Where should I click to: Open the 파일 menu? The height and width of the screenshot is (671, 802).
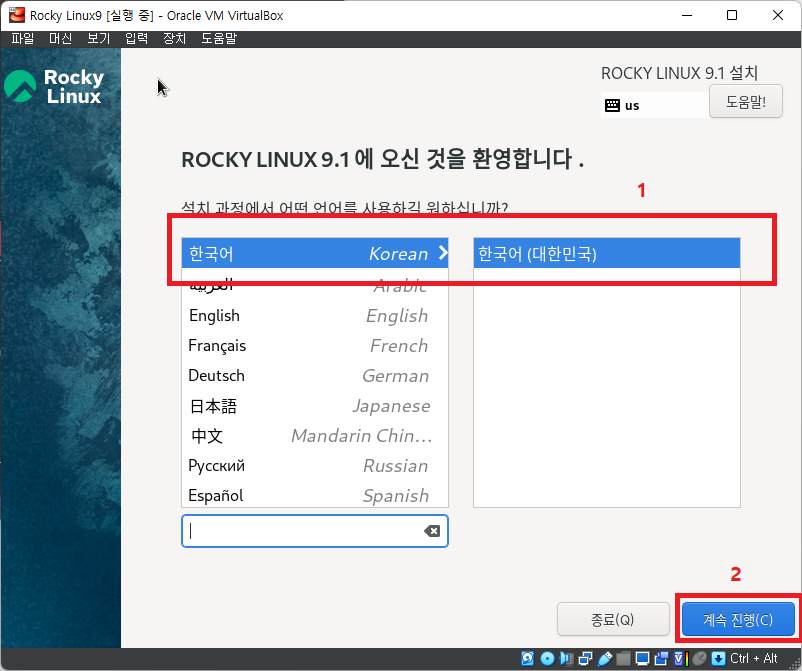click(x=23, y=38)
